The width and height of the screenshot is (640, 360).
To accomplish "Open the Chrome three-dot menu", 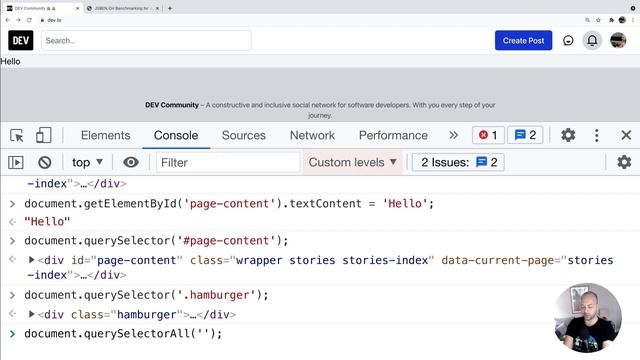I will tap(633, 20).
